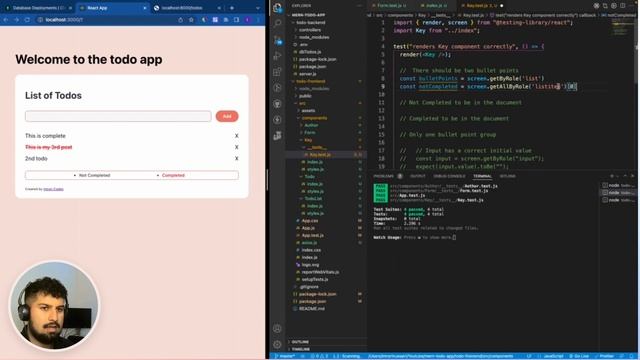This screenshot has width=640, height=360.
Task: Open DEBUG CONSOLE panel tab
Action: point(449,176)
